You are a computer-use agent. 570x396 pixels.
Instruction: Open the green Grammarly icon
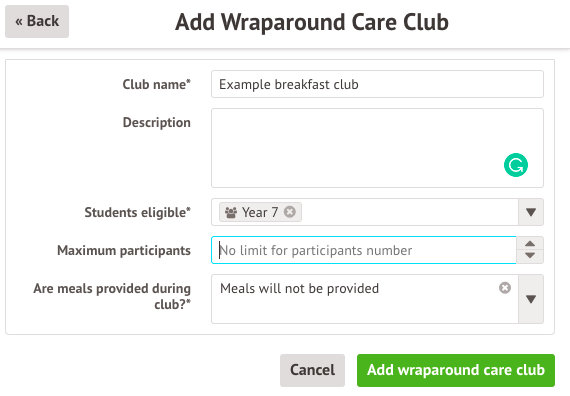[515, 165]
